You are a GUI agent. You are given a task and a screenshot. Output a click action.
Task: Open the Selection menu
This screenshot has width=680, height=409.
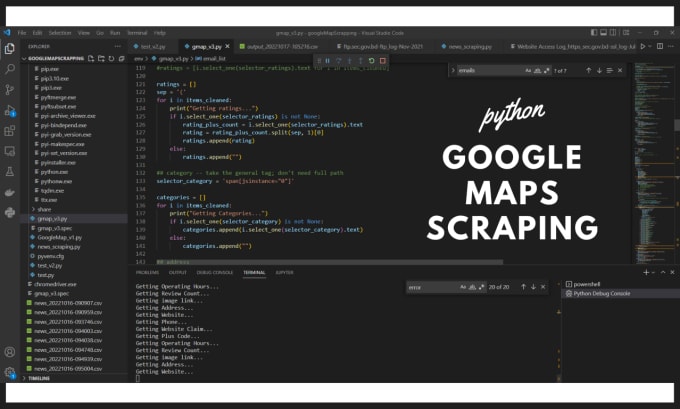click(x=60, y=33)
